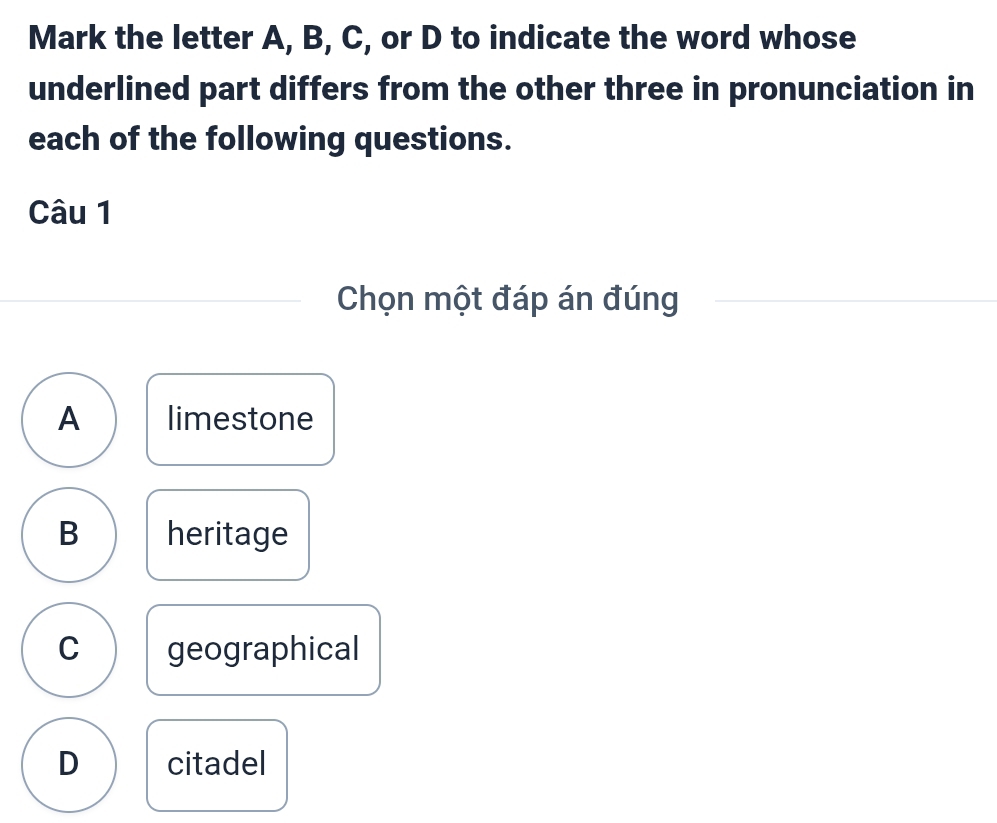Select the "citadel" answer box

tap(217, 765)
